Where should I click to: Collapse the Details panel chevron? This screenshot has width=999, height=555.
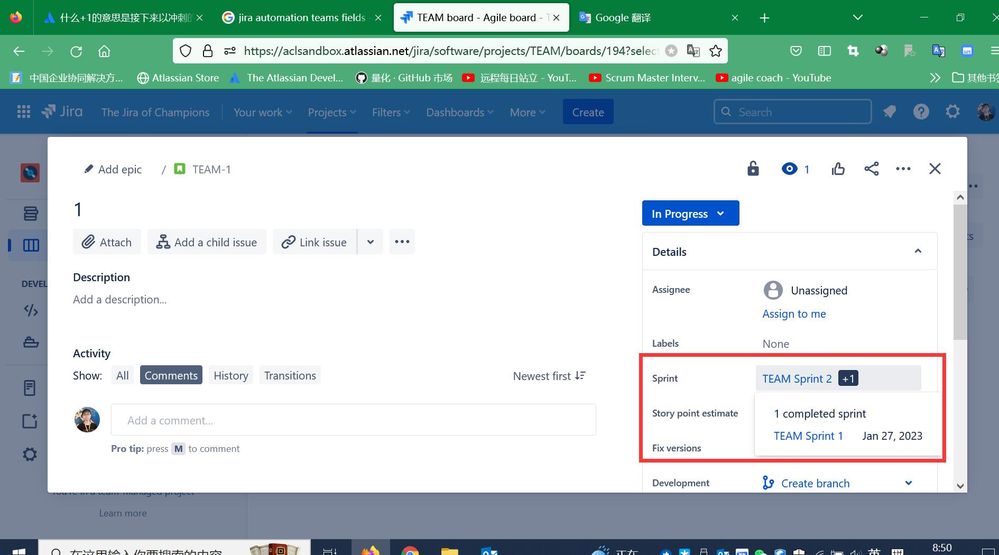[918, 252]
